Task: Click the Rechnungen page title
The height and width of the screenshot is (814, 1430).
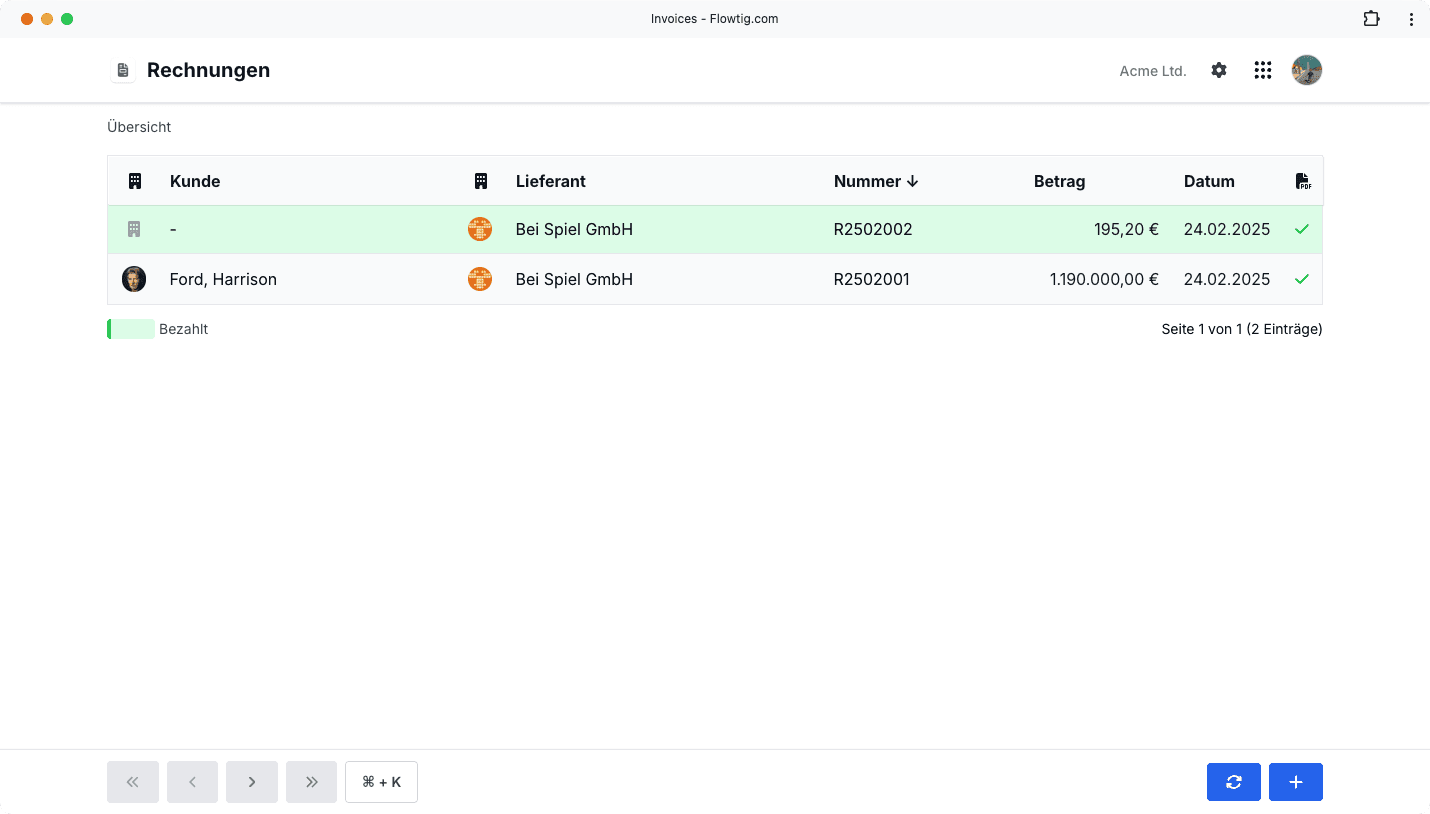Action: point(208,70)
